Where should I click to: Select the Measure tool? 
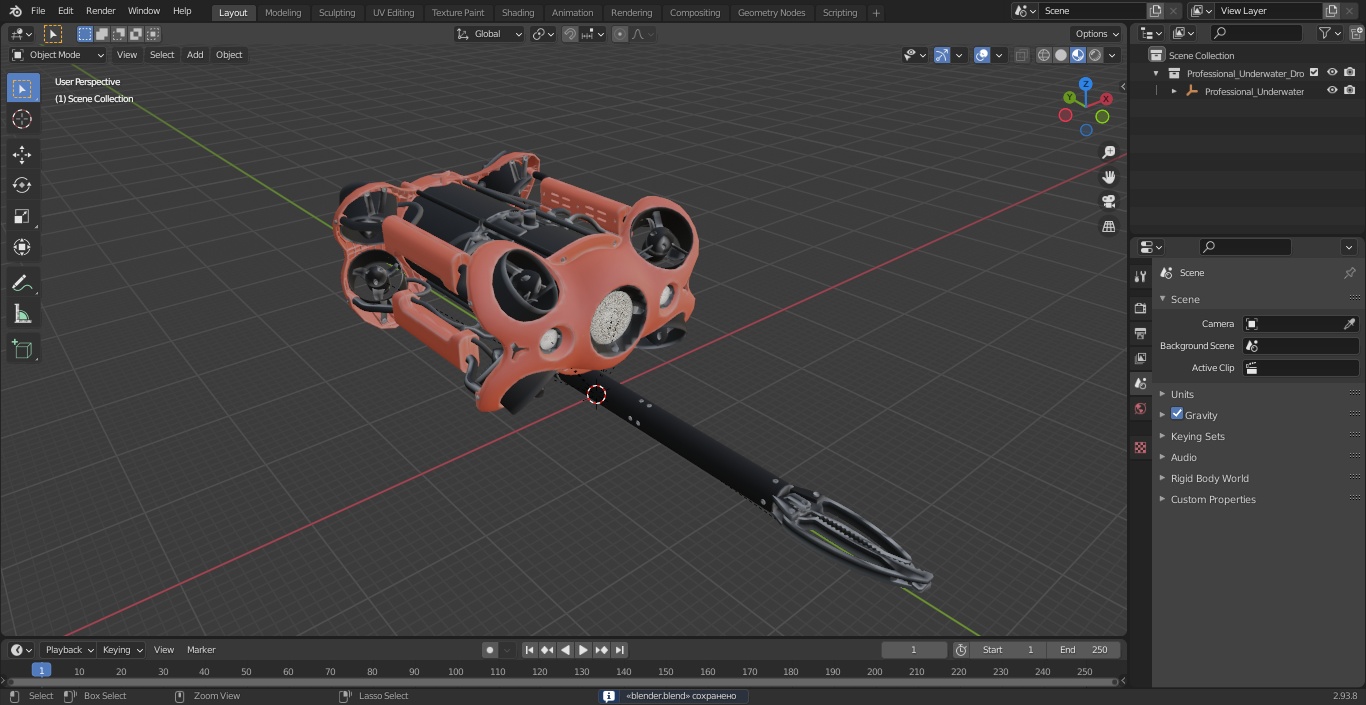click(22, 314)
